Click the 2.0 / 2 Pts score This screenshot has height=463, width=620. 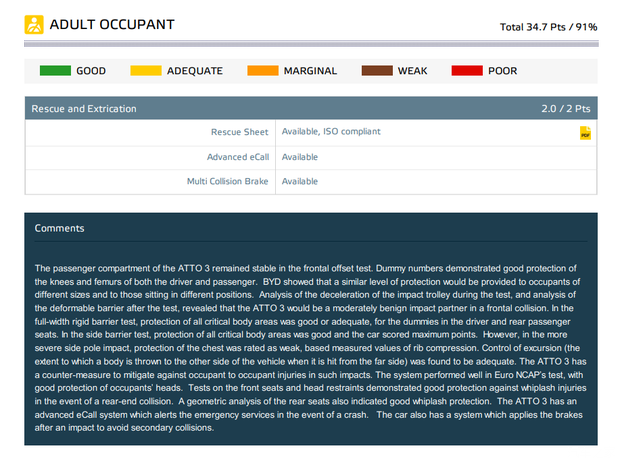click(x=566, y=108)
